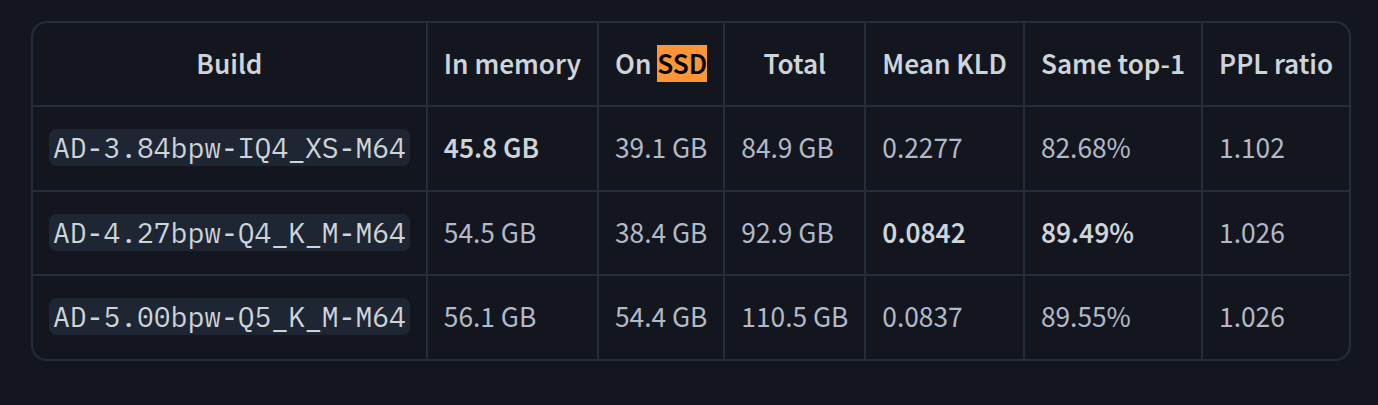The height and width of the screenshot is (405, 1378).
Task: Click the 39.1 GB SSD value
Action: point(661,149)
